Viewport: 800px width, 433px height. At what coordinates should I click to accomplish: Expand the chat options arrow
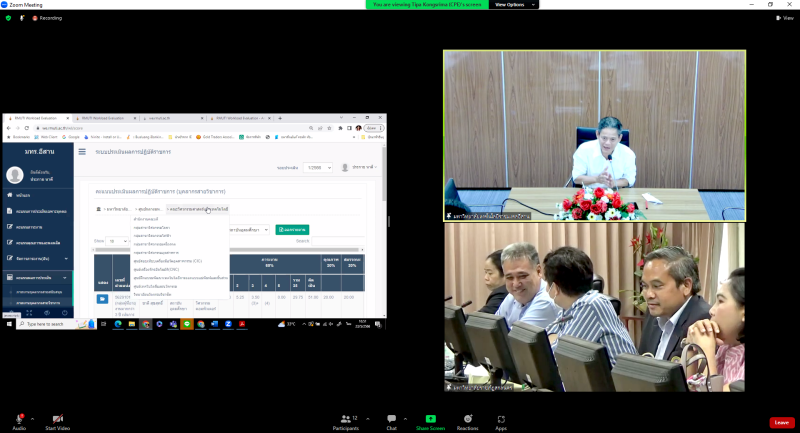pos(406,418)
